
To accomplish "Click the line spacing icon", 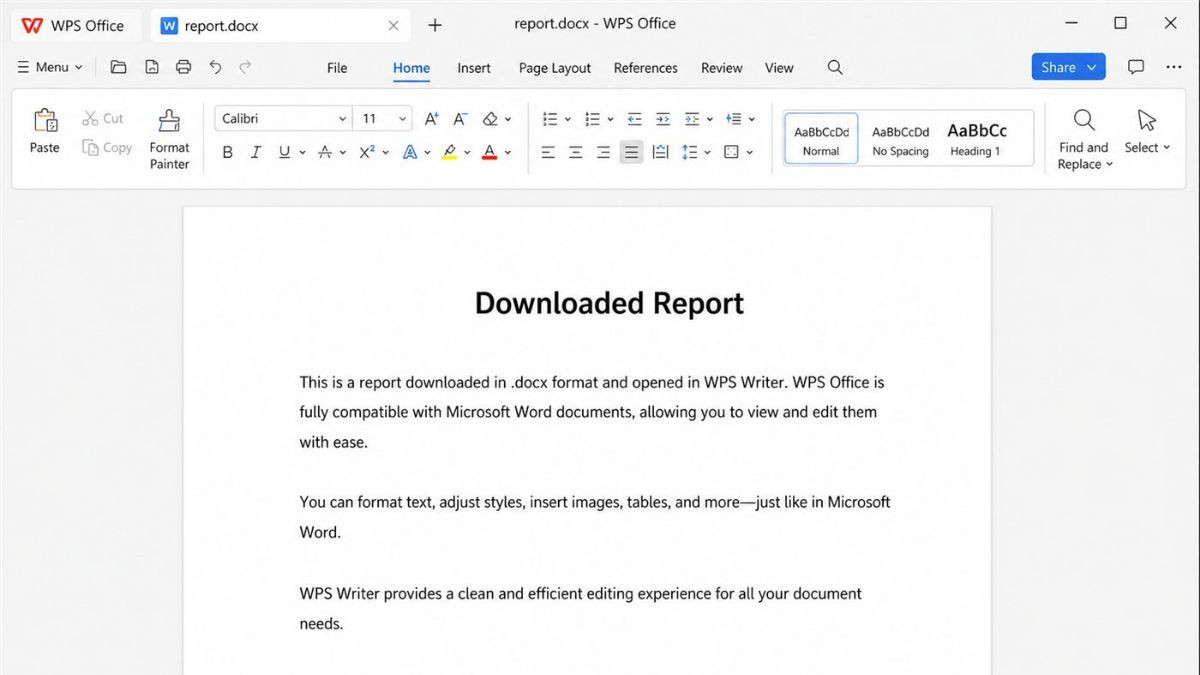I will [x=690, y=152].
